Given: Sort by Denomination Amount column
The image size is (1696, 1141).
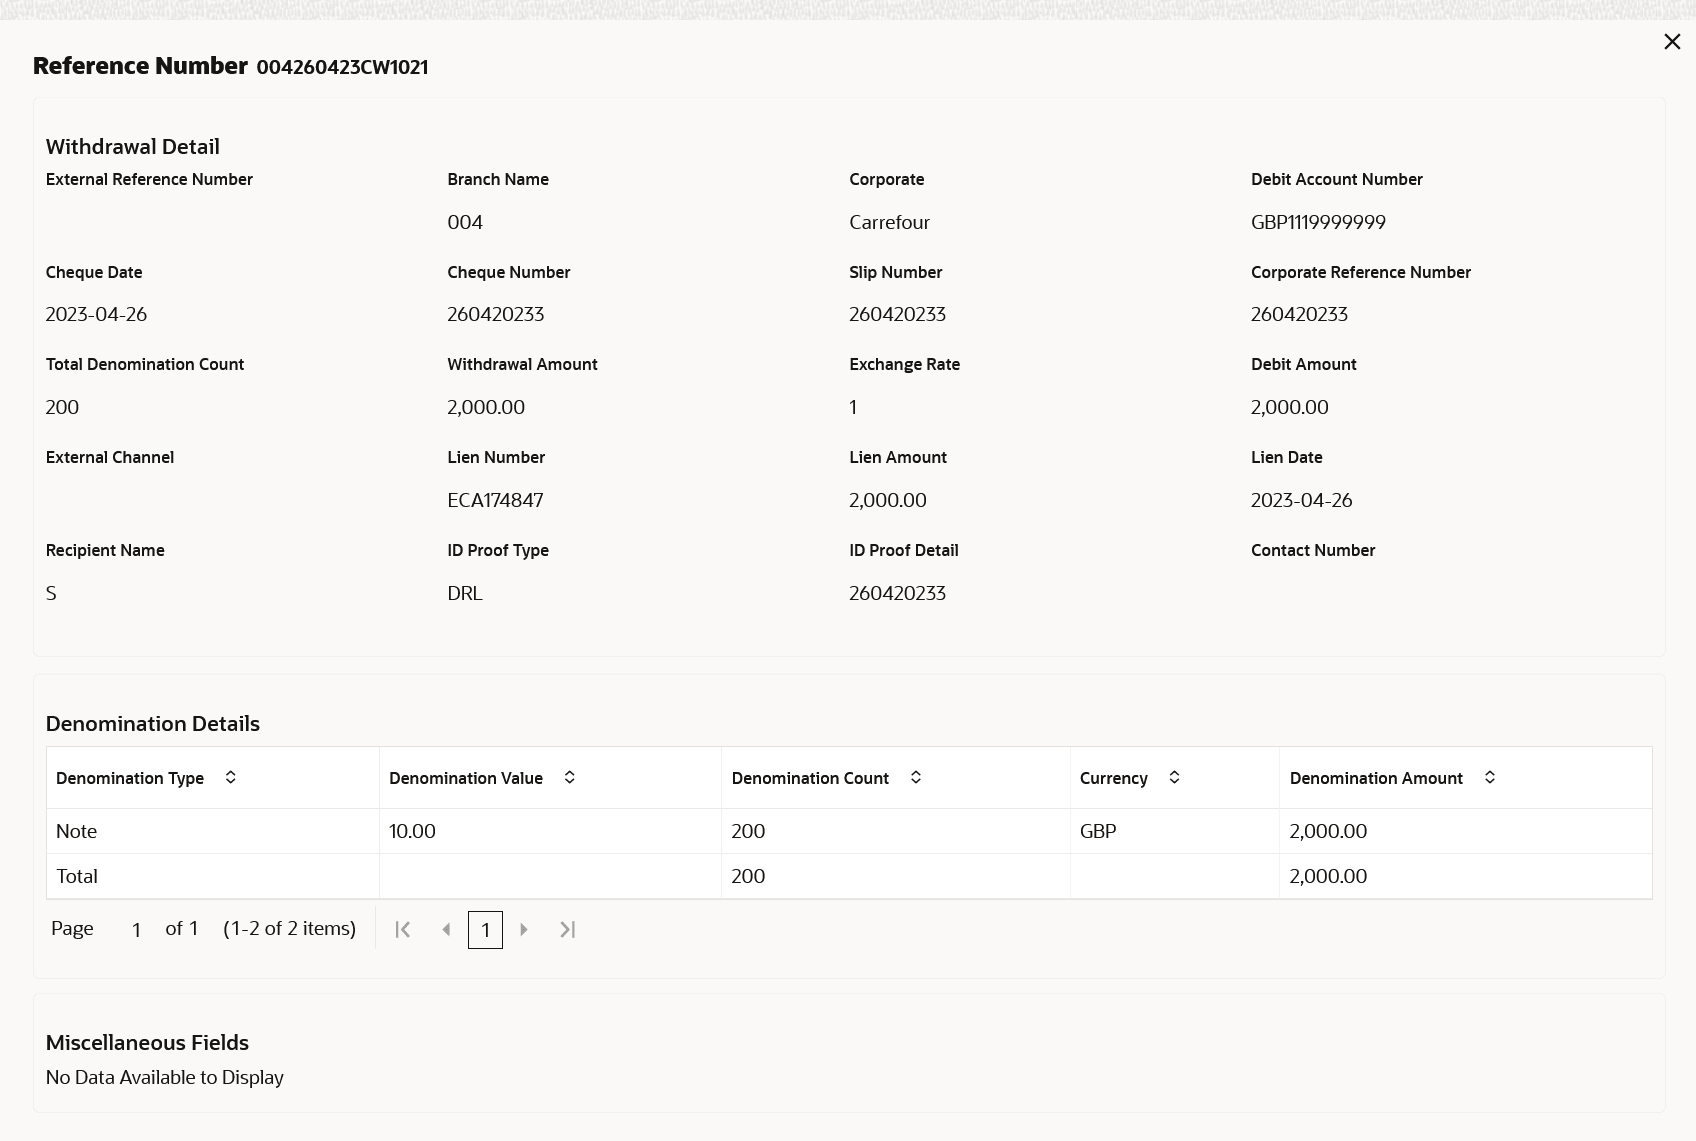Looking at the screenshot, I should pos(1489,777).
